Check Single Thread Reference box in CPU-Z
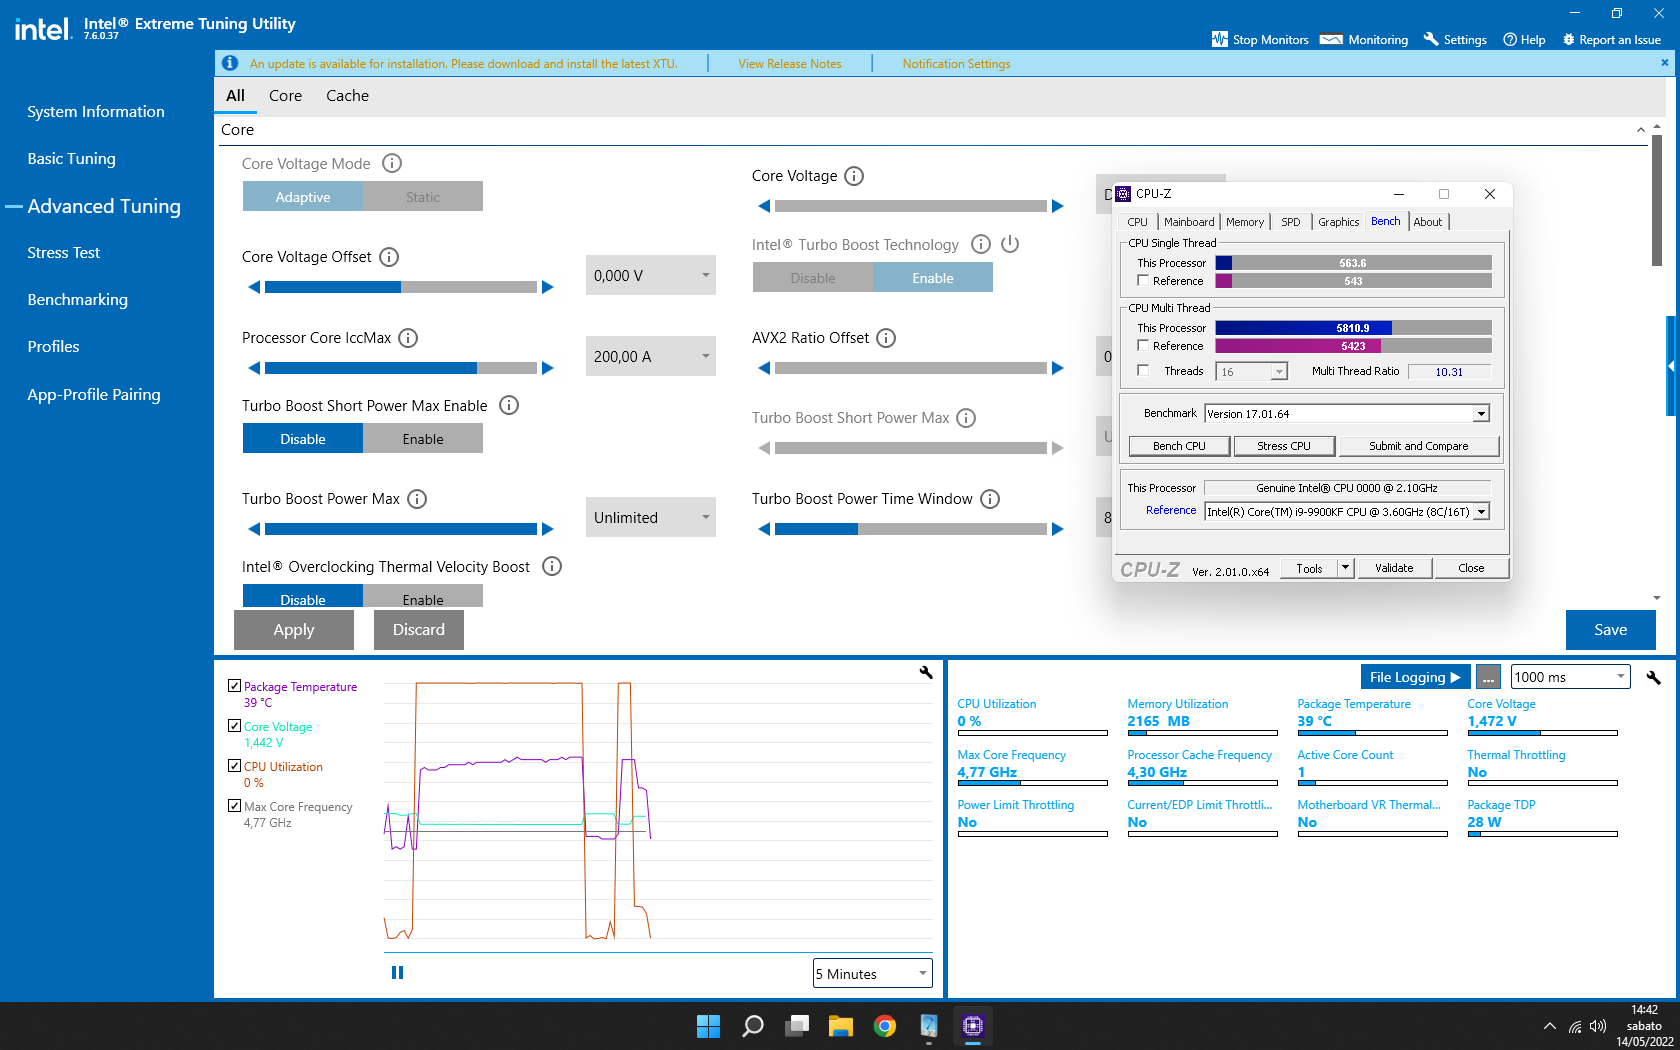The width and height of the screenshot is (1680, 1050). point(1143,281)
